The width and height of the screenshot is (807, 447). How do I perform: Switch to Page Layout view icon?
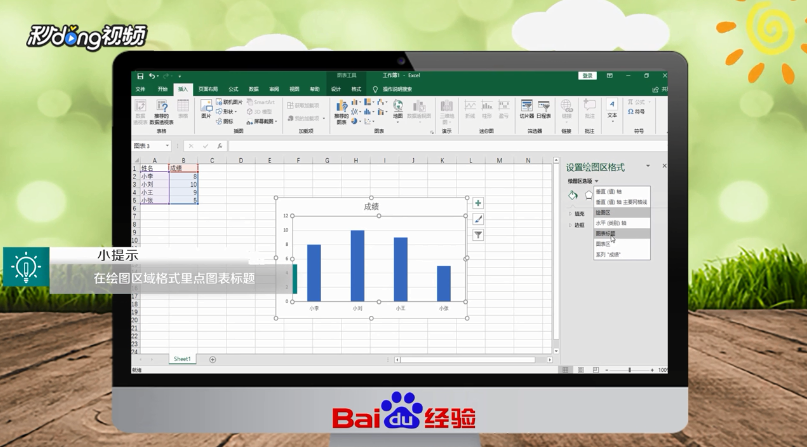pyautogui.click(x=581, y=370)
